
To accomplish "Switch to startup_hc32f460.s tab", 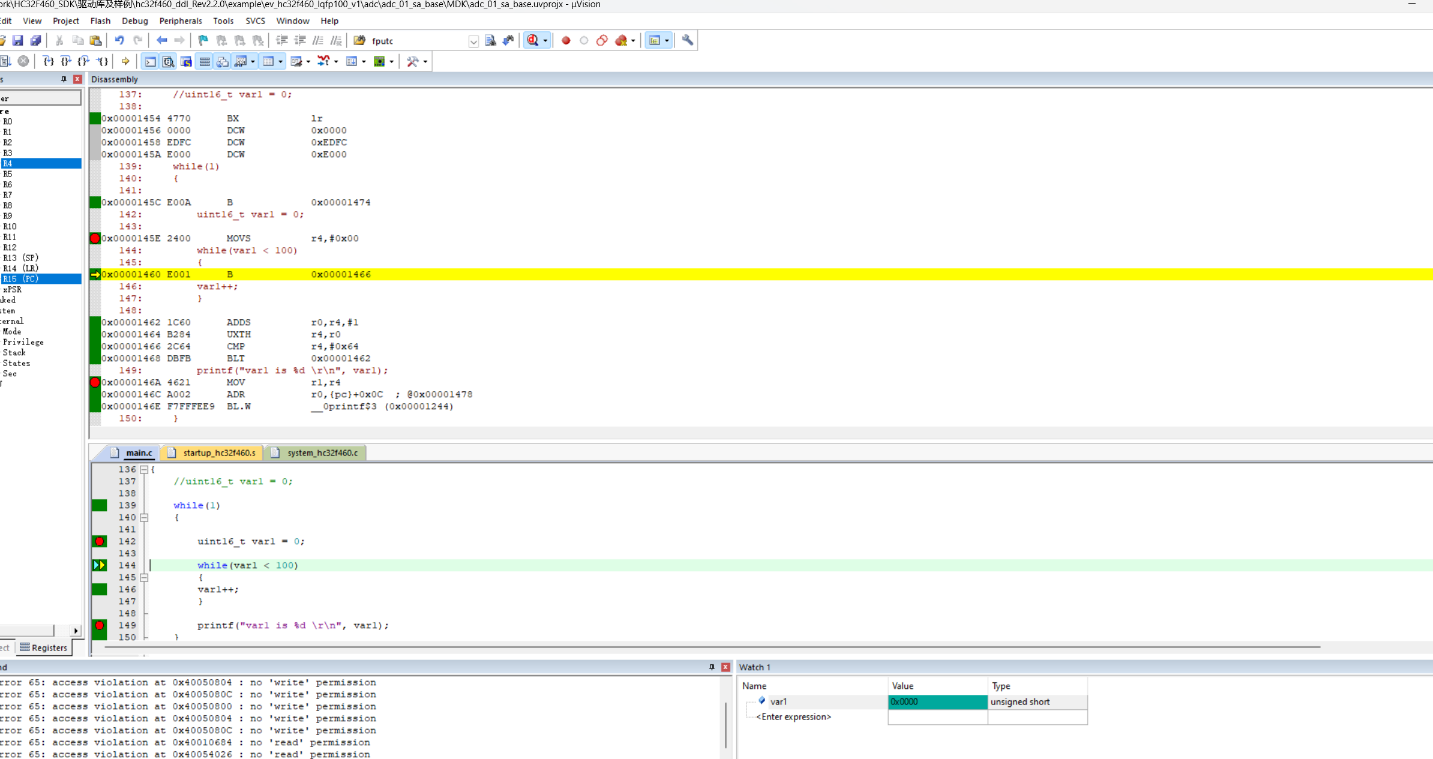I will click(212, 453).
